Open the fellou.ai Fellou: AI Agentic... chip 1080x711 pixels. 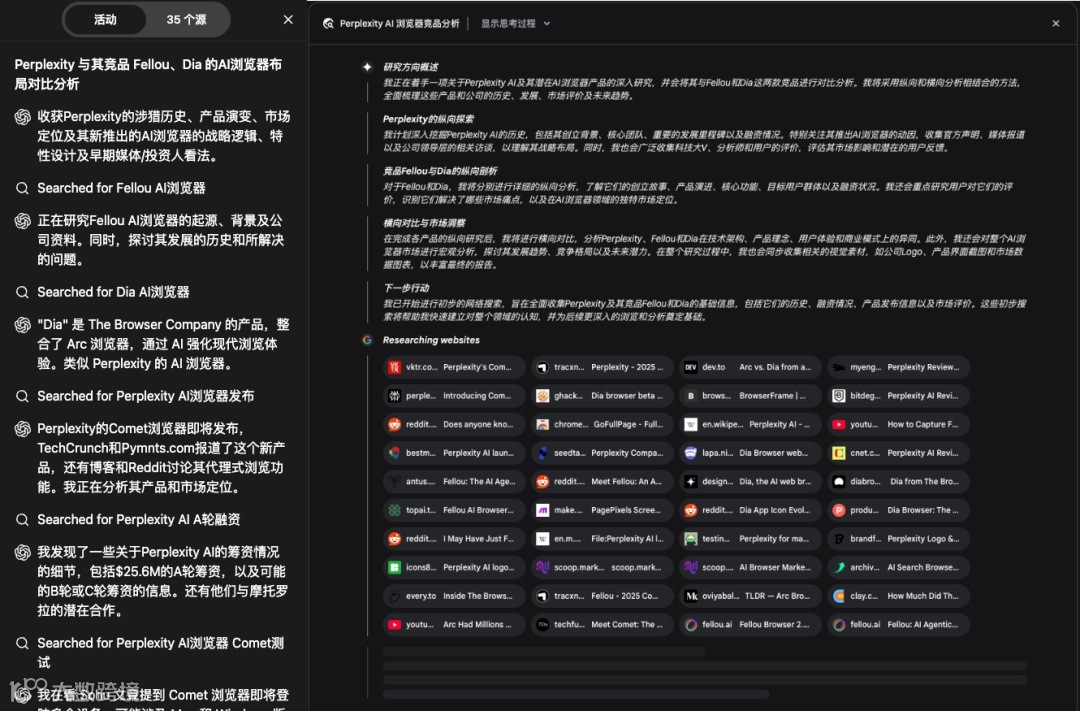tap(898, 624)
